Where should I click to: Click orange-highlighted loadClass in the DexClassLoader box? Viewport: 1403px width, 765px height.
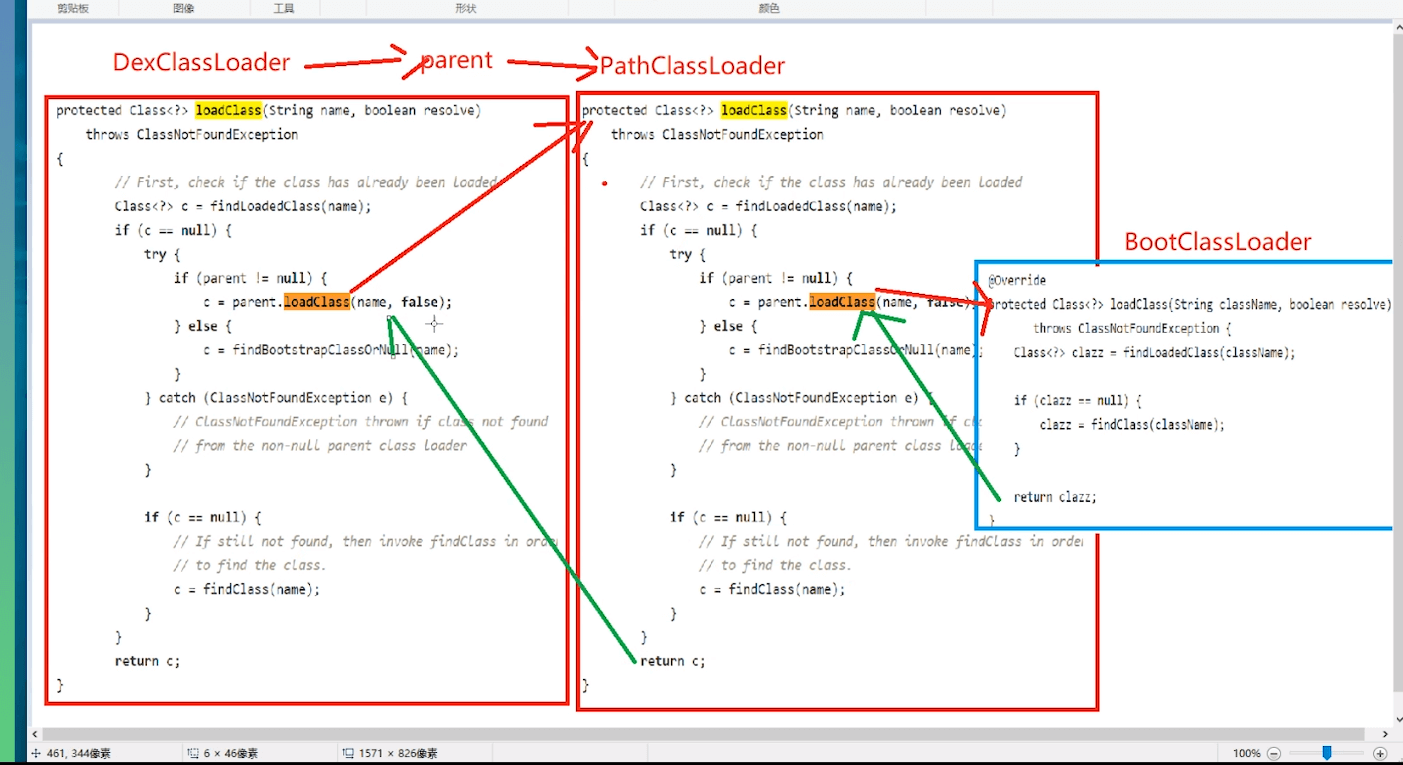point(317,302)
